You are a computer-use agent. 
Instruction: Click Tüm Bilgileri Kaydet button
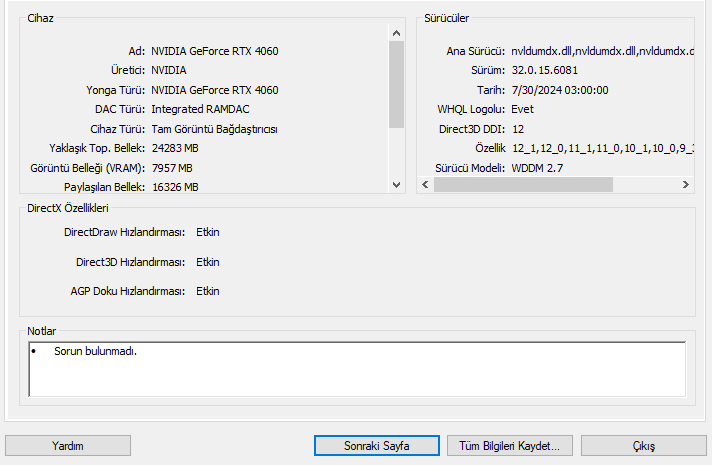click(x=509, y=445)
